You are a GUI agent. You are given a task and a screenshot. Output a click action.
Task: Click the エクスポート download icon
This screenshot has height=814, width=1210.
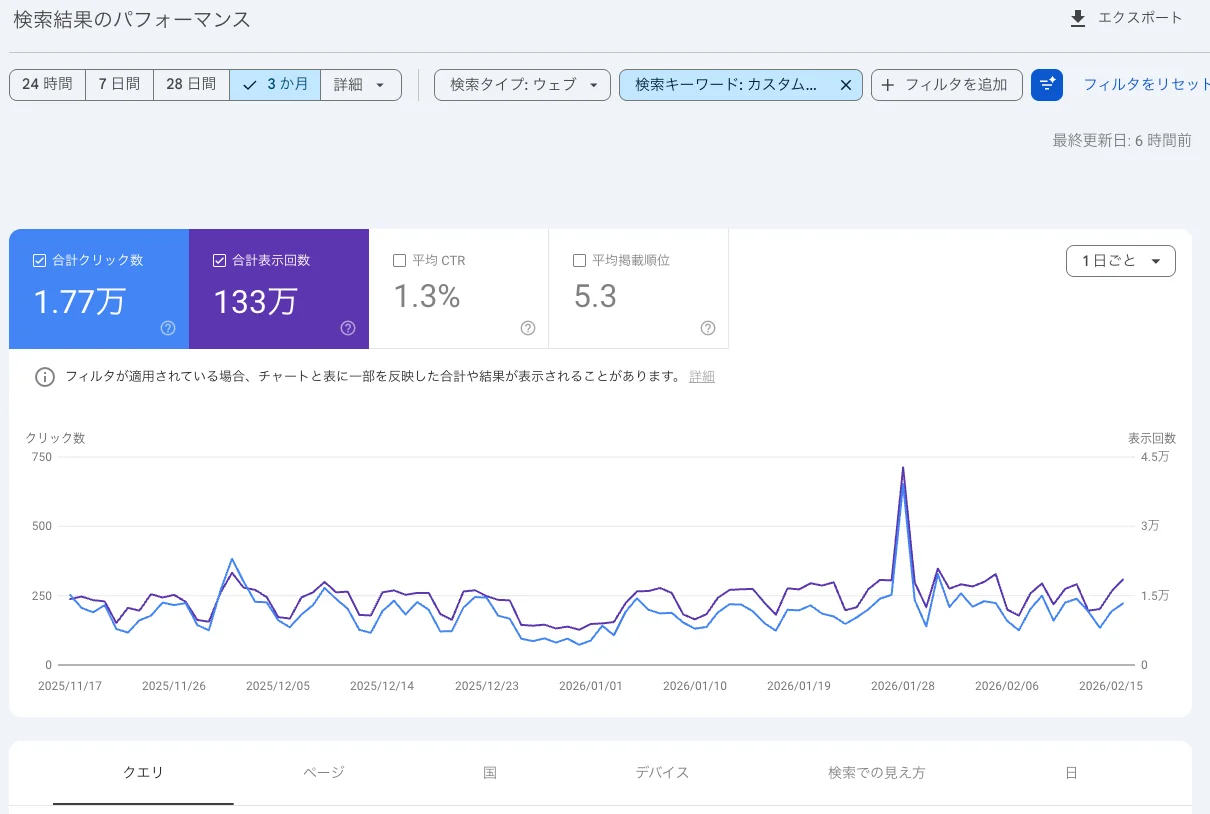tap(1078, 19)
